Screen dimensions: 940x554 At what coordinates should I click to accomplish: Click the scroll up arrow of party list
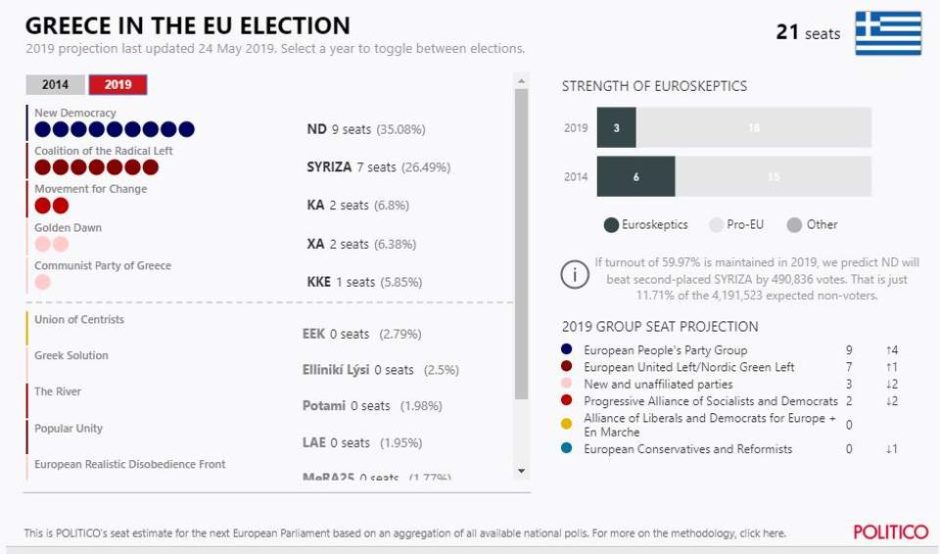tap(521, 81)
